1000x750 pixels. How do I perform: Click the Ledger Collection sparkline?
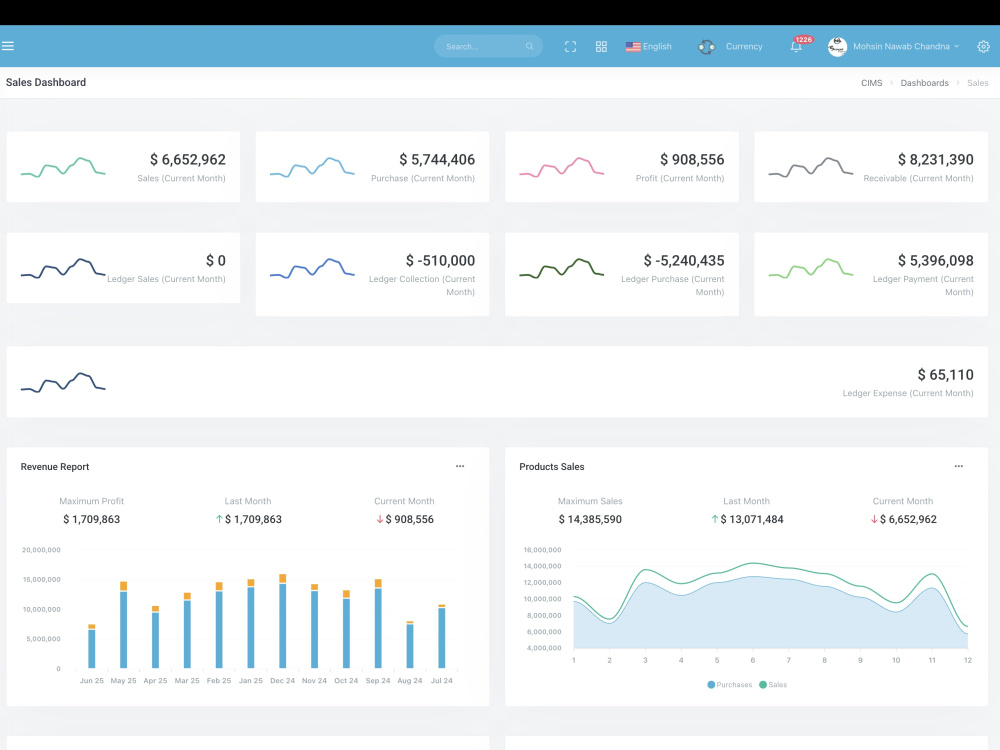(312, 268)
